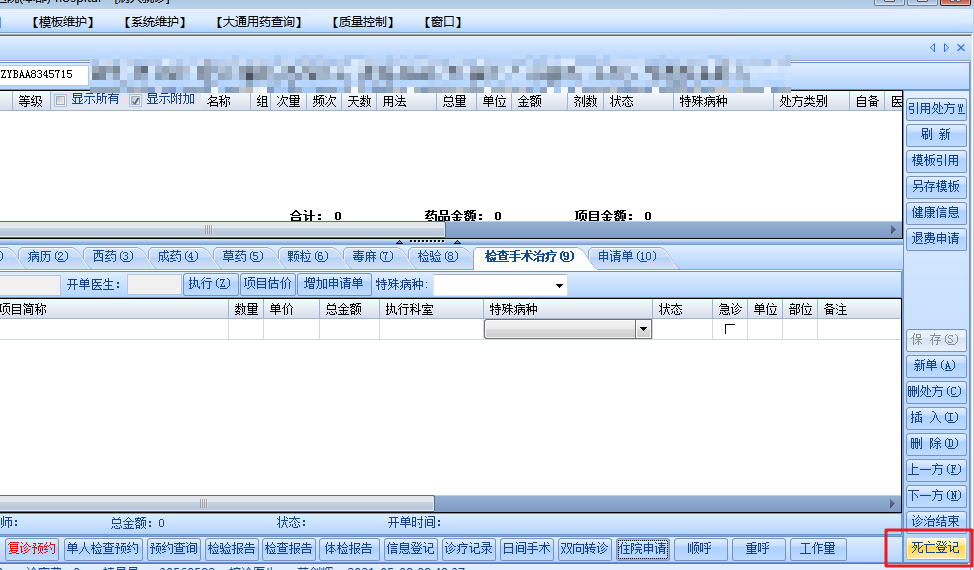Image resolution: width=974 pixels, height=570 pixels.
Task: Click the next-window right arrow icon
Action: coord(946,48)
